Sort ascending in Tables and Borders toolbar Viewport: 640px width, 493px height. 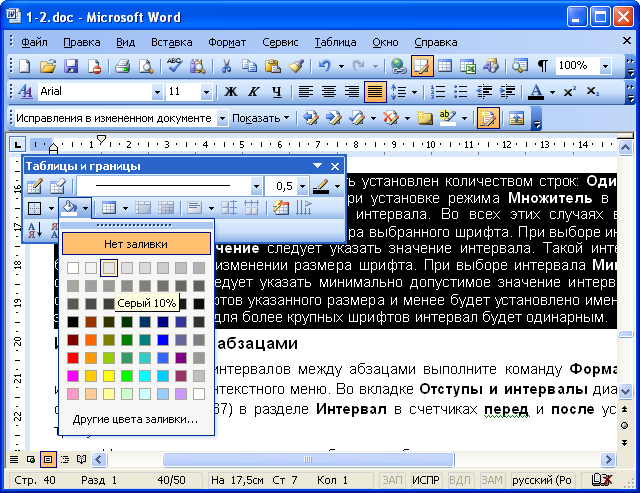pyautogui.click(x=35, y=230)
